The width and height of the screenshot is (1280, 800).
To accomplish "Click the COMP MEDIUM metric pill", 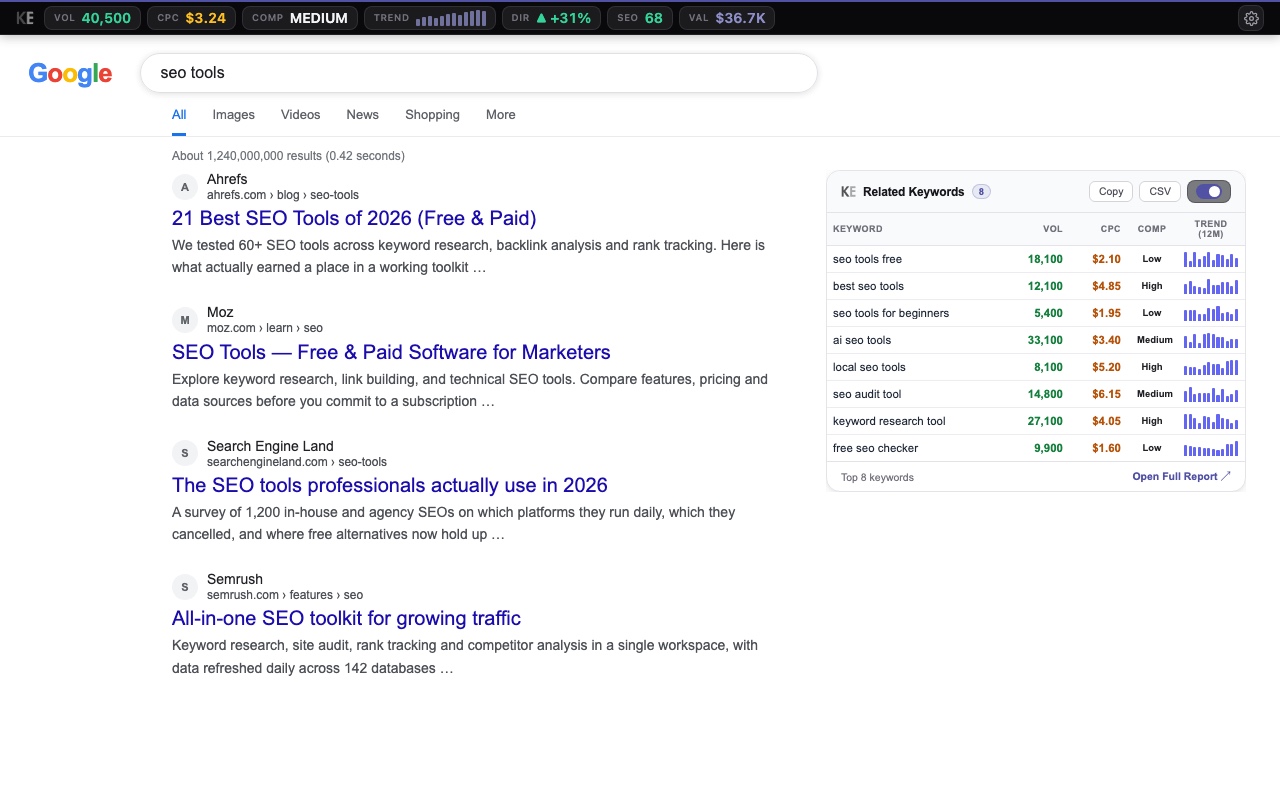I will tap(300, 18).
